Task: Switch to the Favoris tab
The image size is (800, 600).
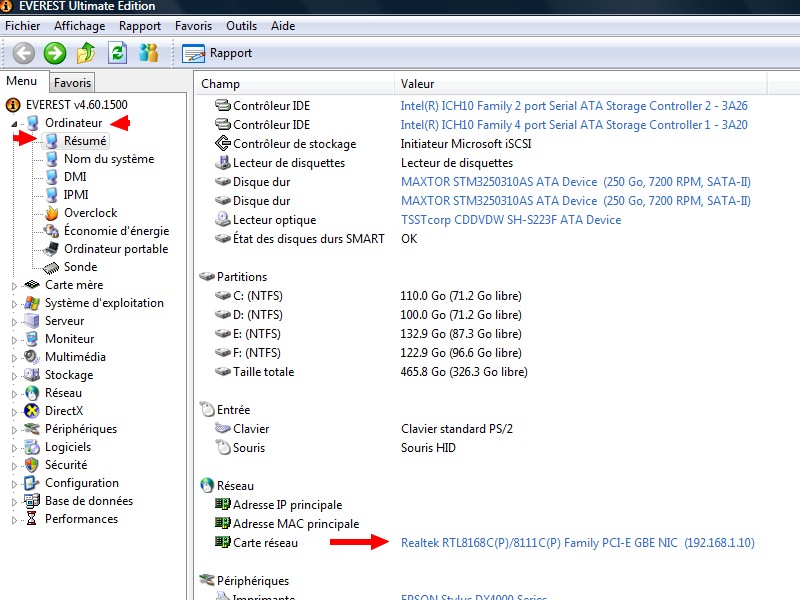Action: coord(72,83)
